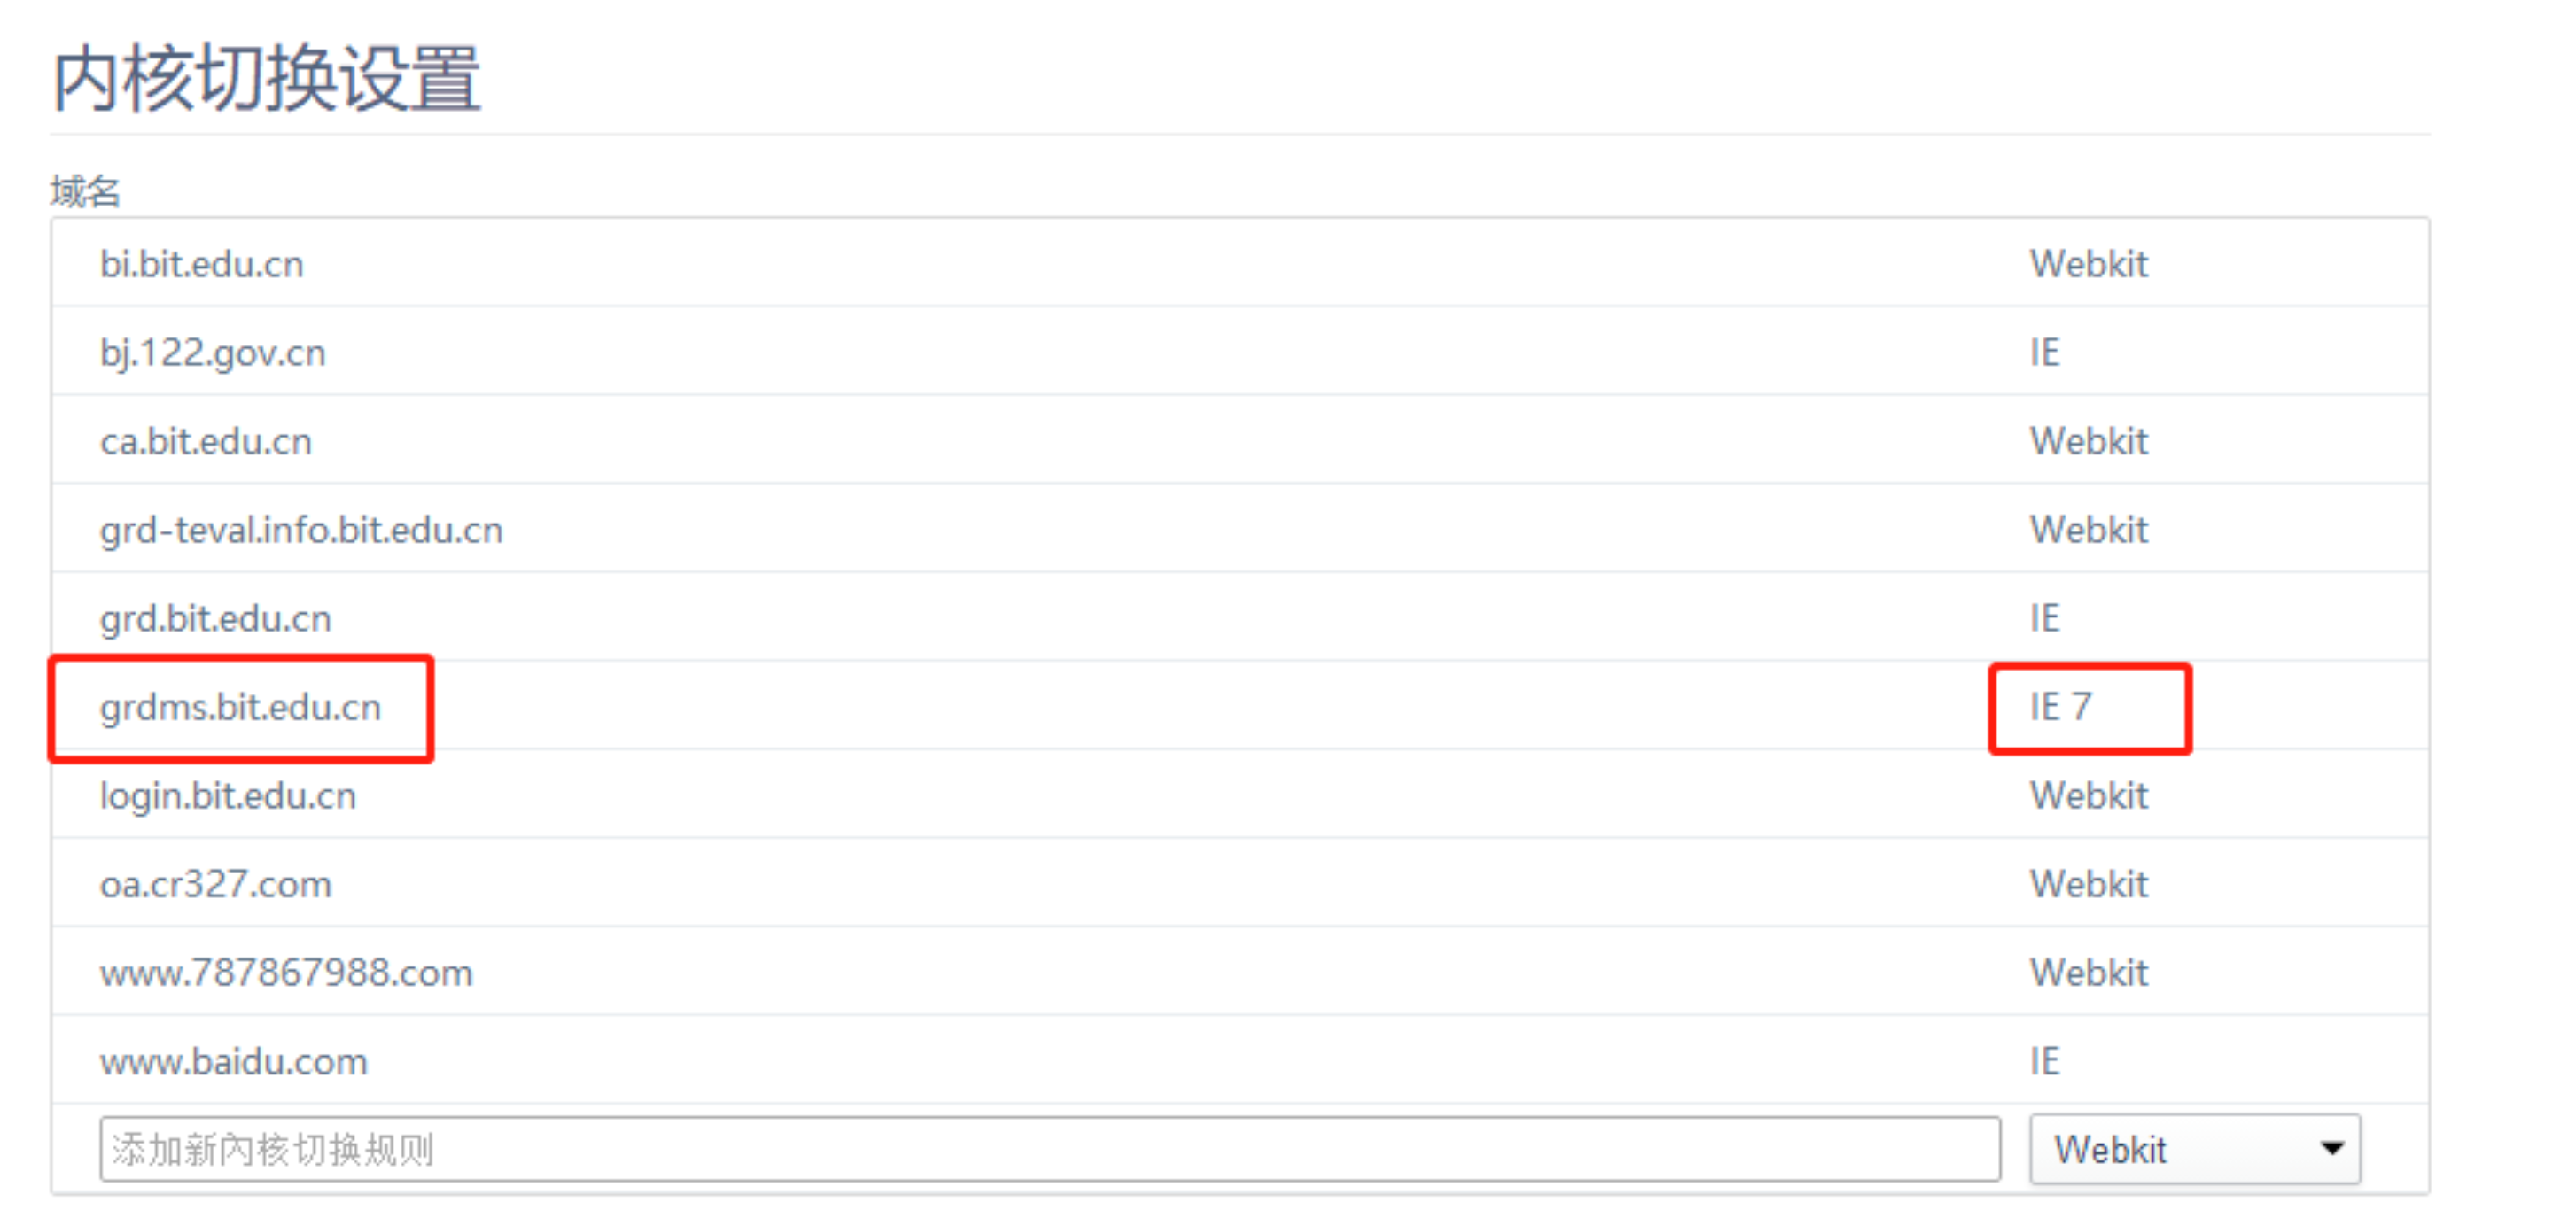Click the IE engine value for bj.122.gov.cn
Image resolution: width=2576 pixels, height=1210 pixels.
tap(2044, 353)
